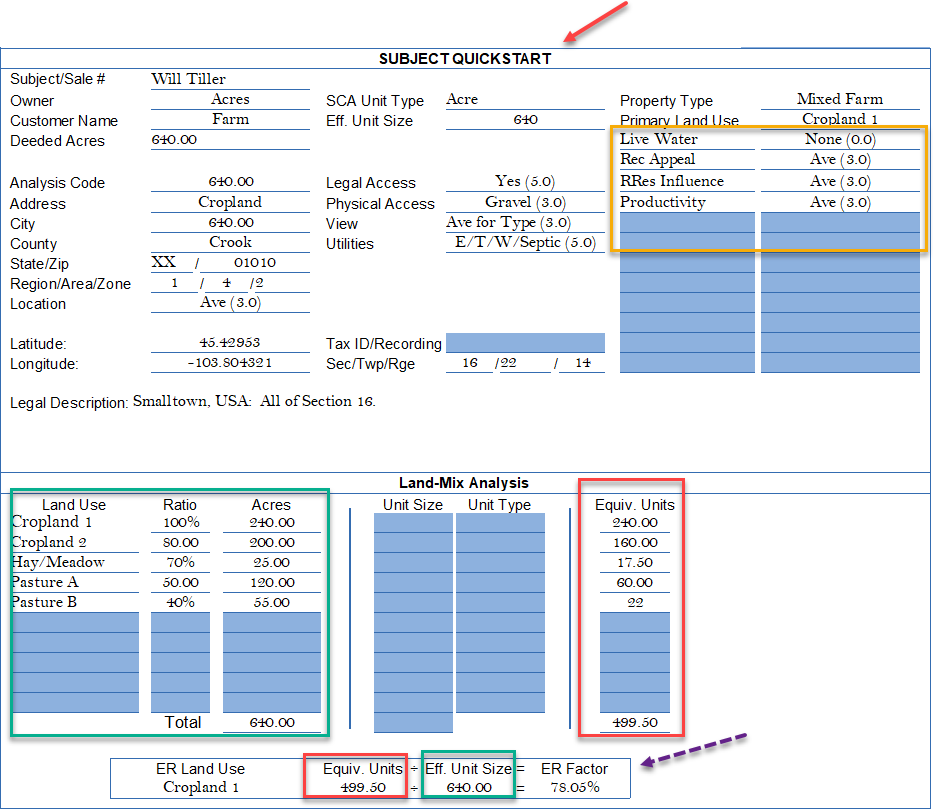934x809 pixels.
Task: Edit the Cropland 2 ratio cell
Action: pyautogui.click(x=180, y=543)
